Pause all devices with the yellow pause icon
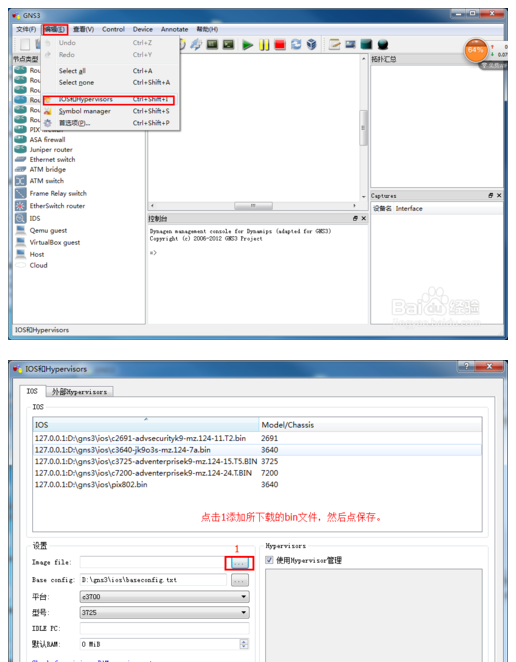The image size is (516, 662). pos(264,44)
